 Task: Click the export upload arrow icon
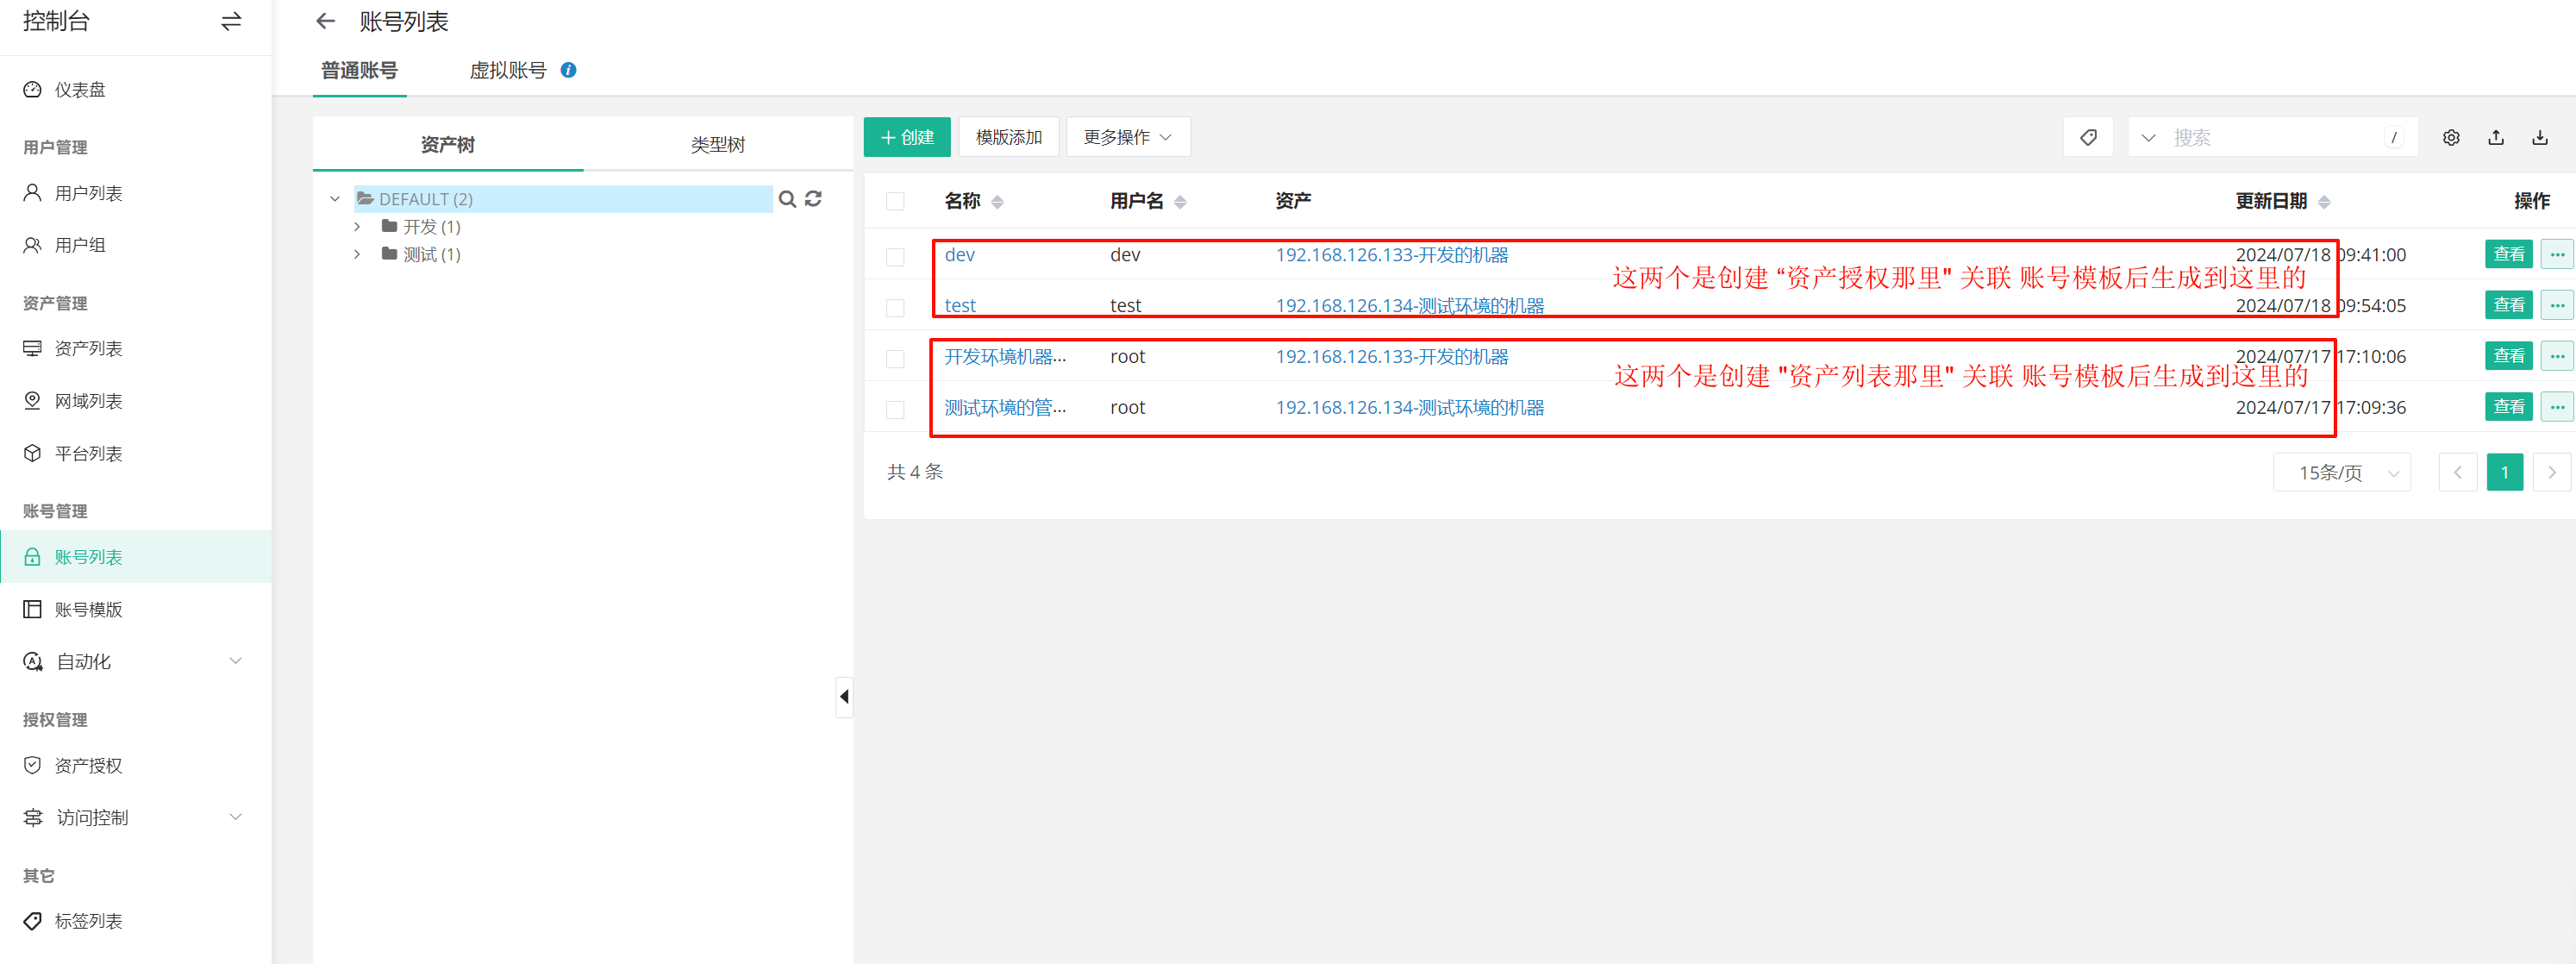click(x=2495, y=137)
